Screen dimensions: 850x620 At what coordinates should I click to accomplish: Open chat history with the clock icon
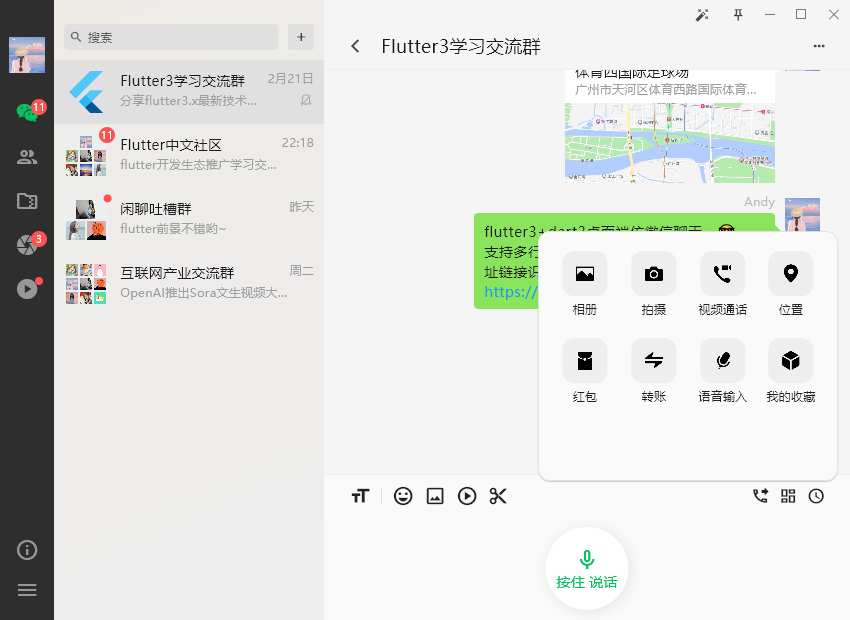[816, 496]
